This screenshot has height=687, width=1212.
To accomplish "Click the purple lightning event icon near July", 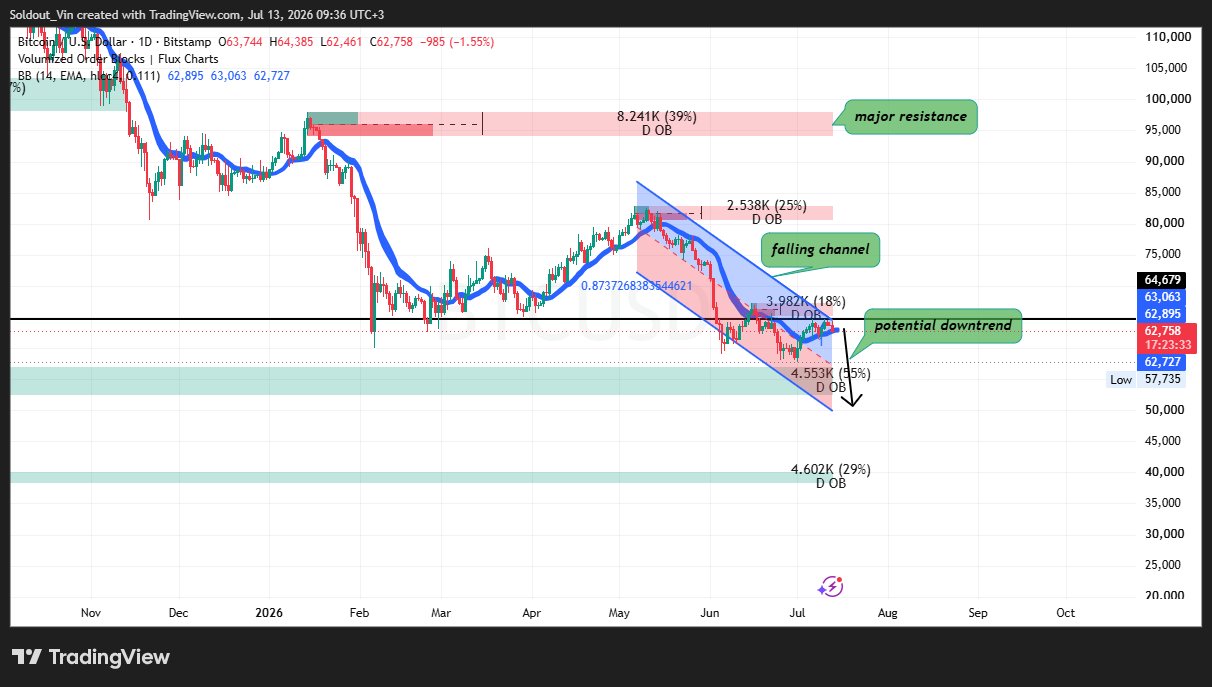I will click(x=832, y=587).
